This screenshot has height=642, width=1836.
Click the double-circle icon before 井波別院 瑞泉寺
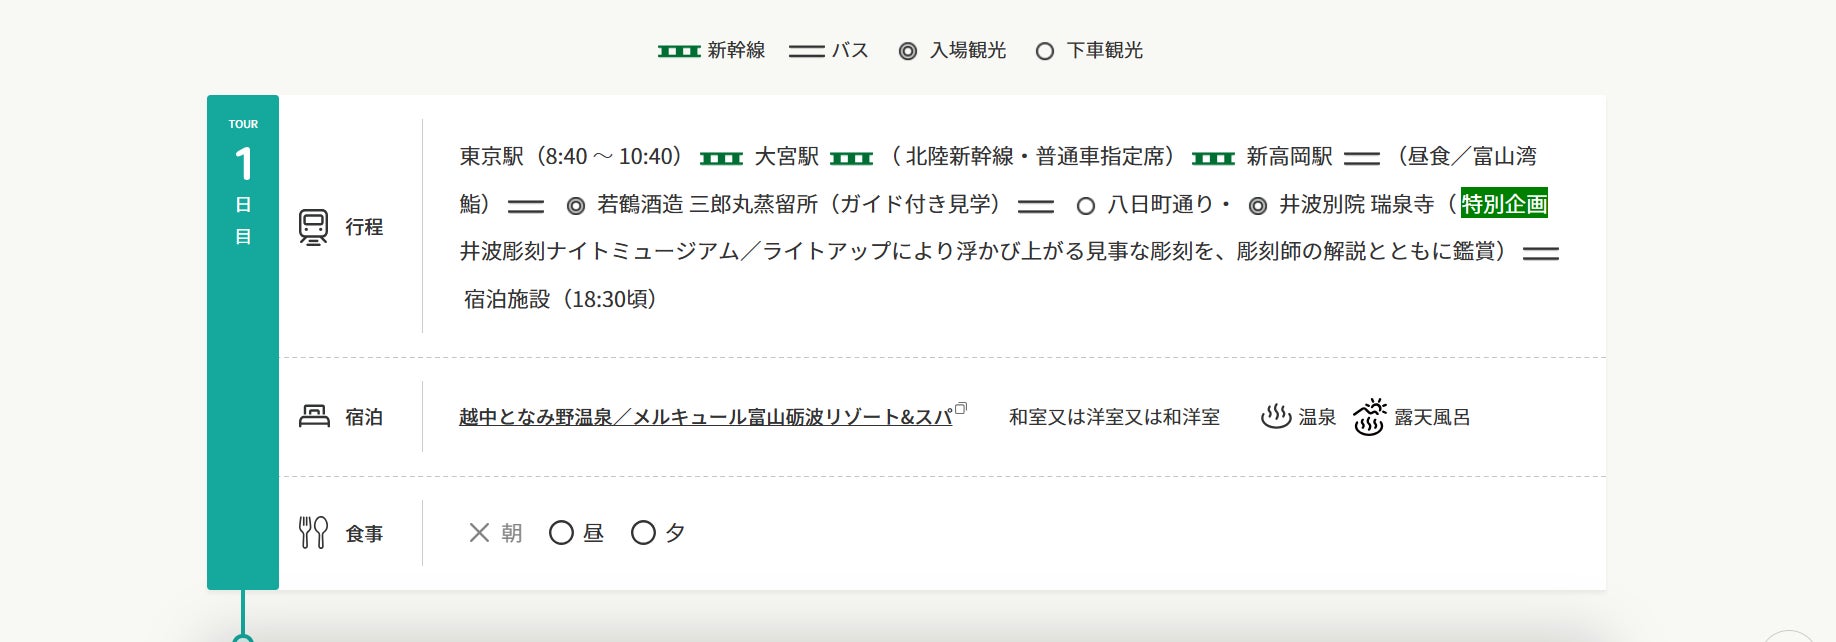pyautogui.click(x=1258, y=206)
